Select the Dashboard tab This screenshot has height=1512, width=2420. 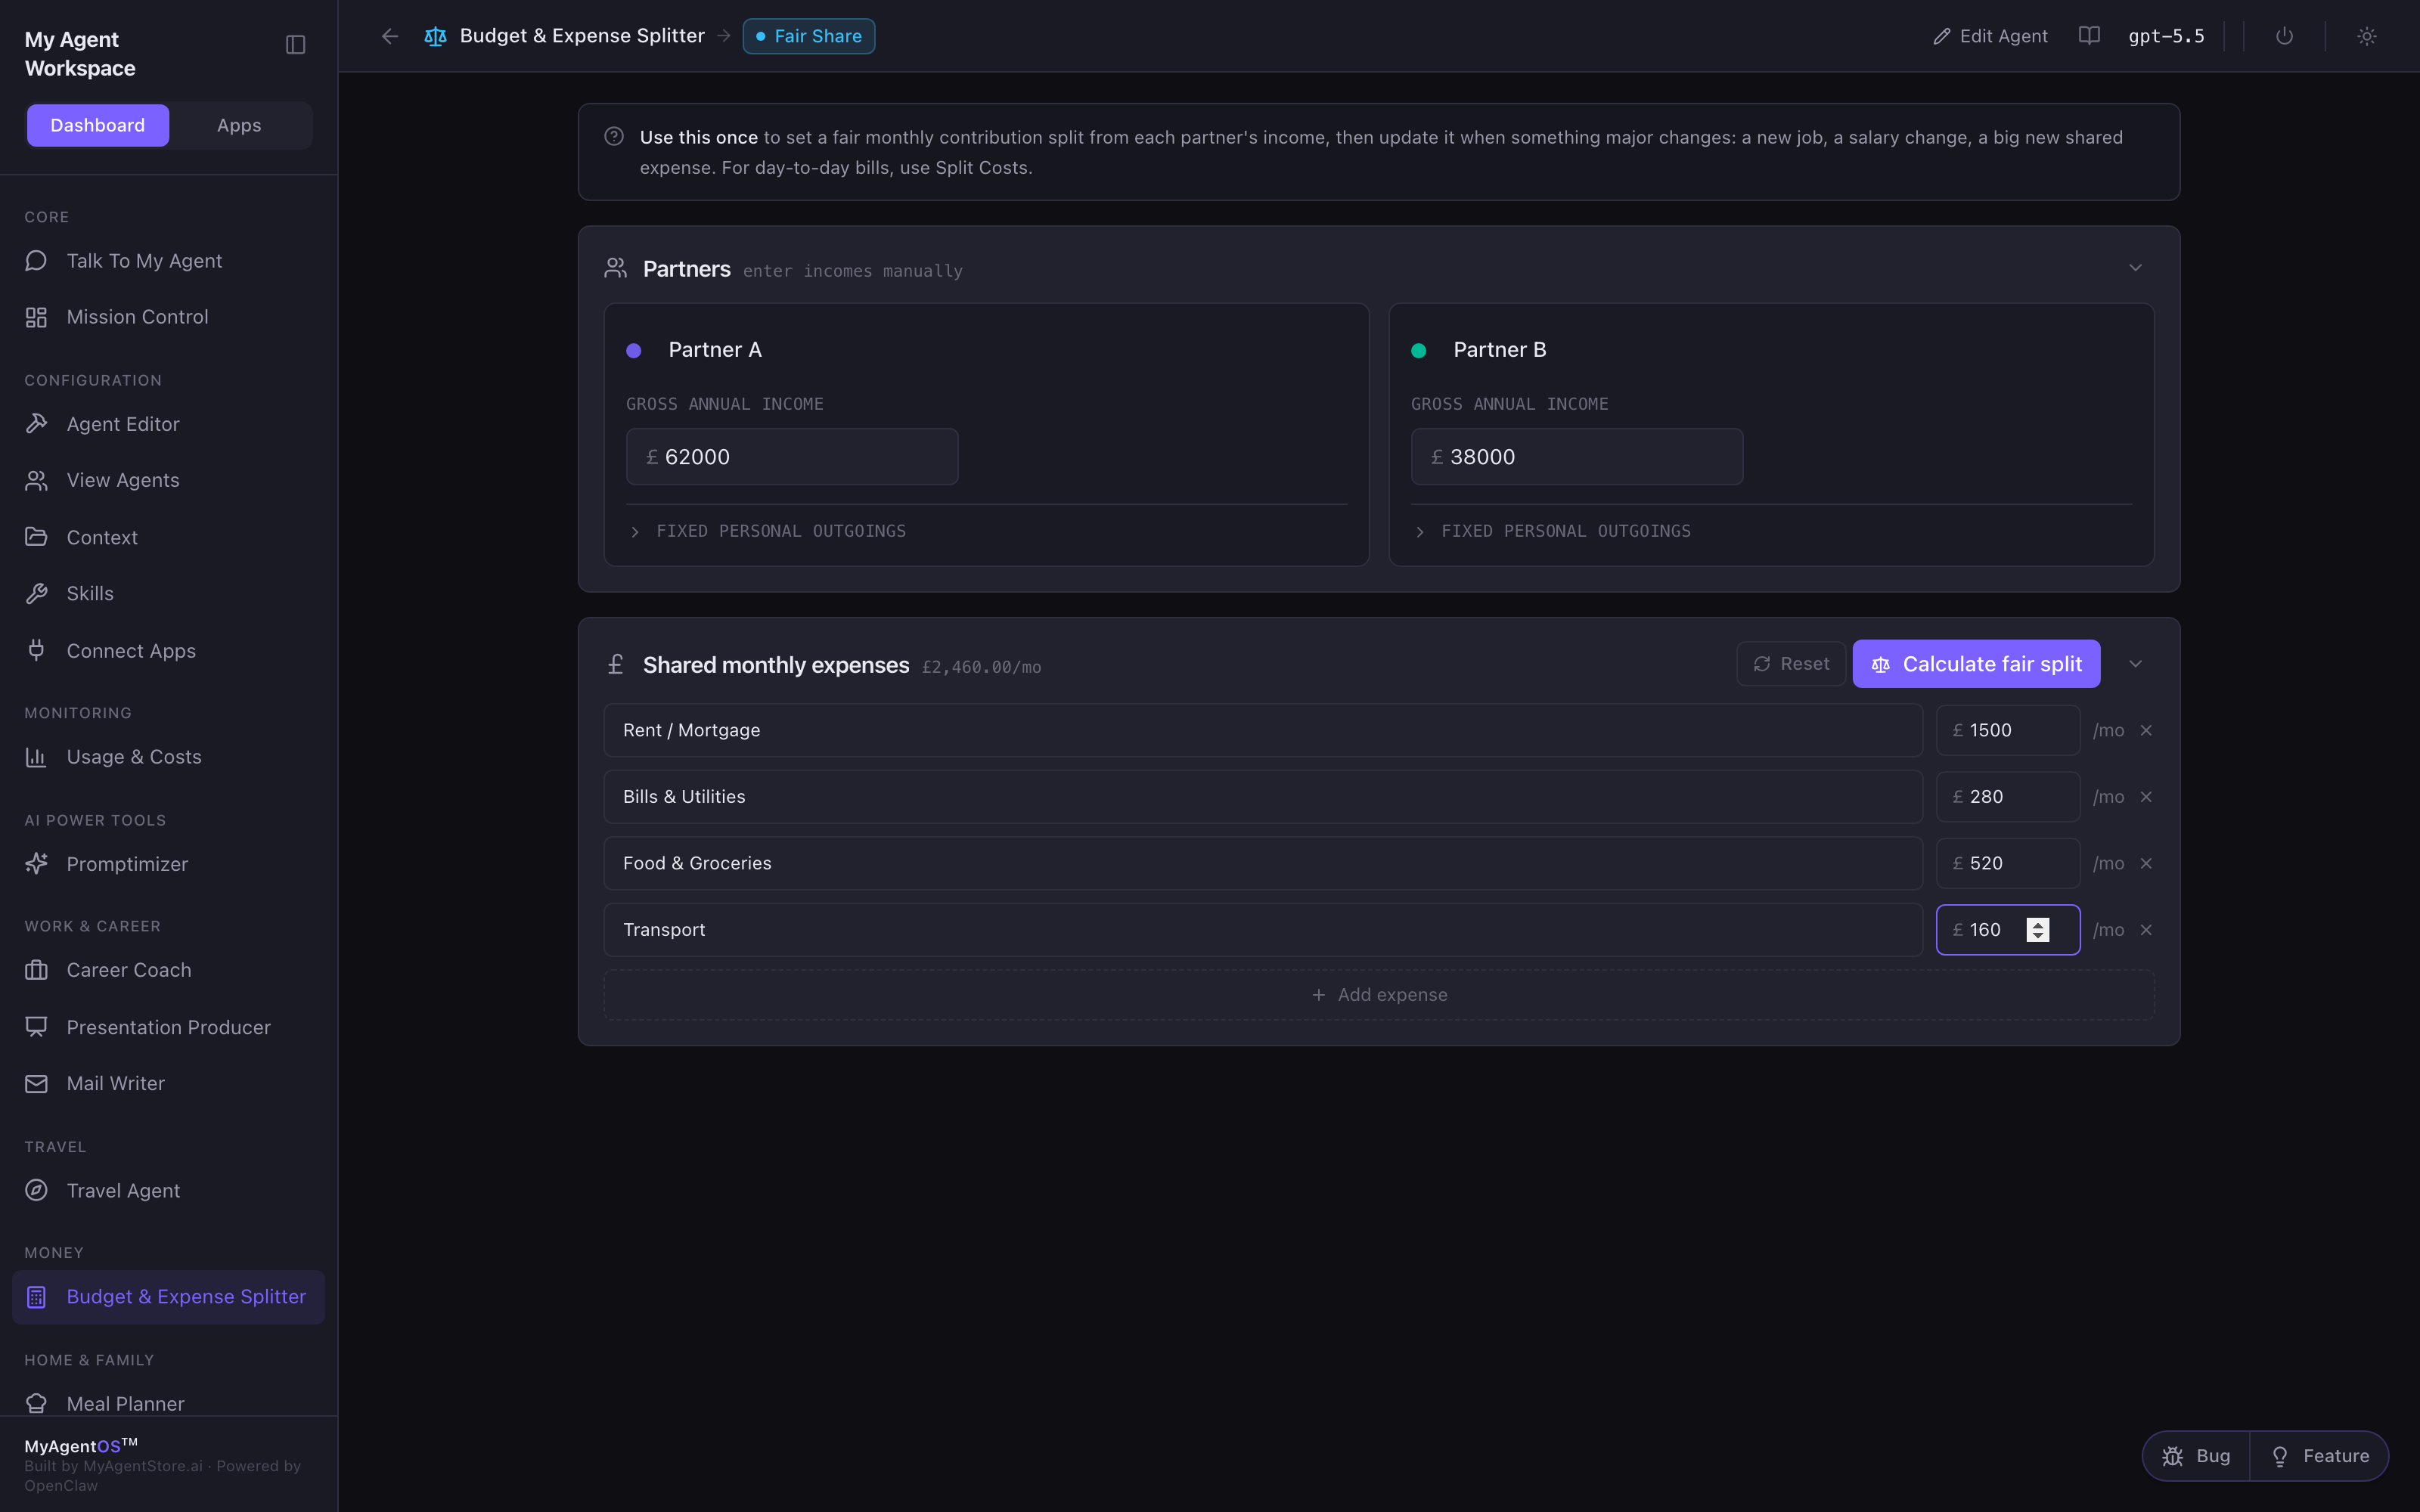(x=98, y=126)
